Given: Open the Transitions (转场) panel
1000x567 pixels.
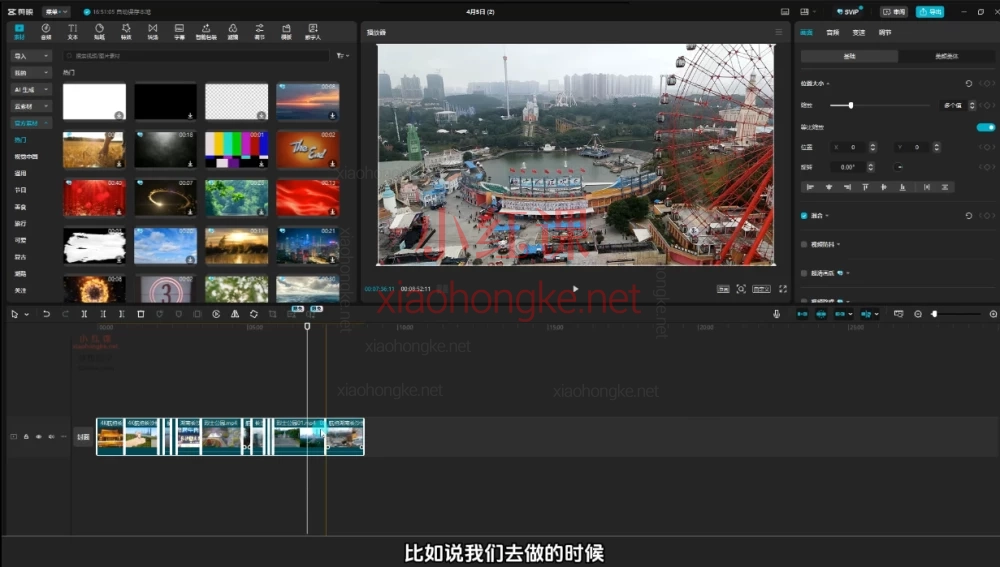Looking at the screenshot, I should point(152,32).
